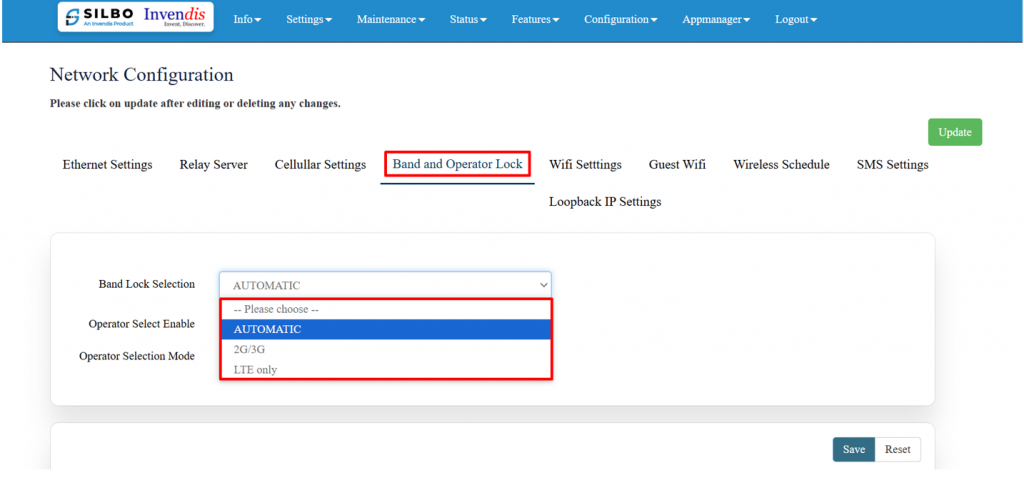Image resolution: width=1024 pixels, height=478 pixels.
Task: Open the Maintenance menu
Action: (x=390, y=19)
